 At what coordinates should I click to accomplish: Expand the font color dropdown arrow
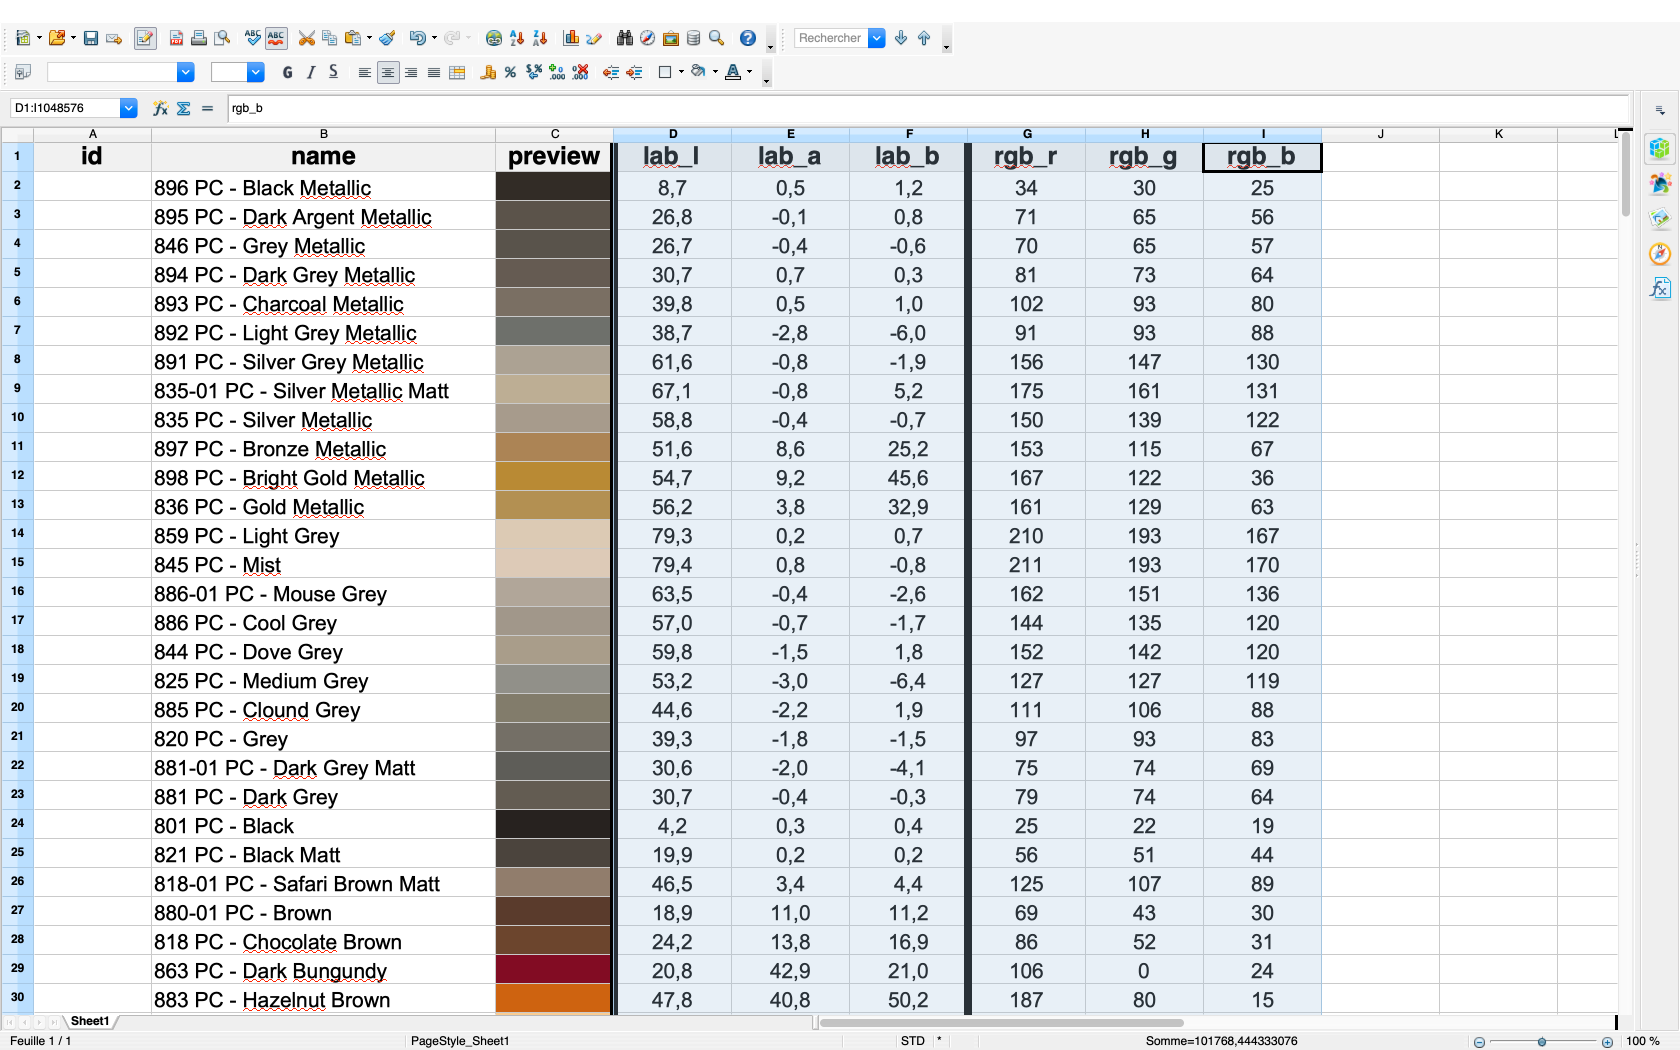point(749,72)
